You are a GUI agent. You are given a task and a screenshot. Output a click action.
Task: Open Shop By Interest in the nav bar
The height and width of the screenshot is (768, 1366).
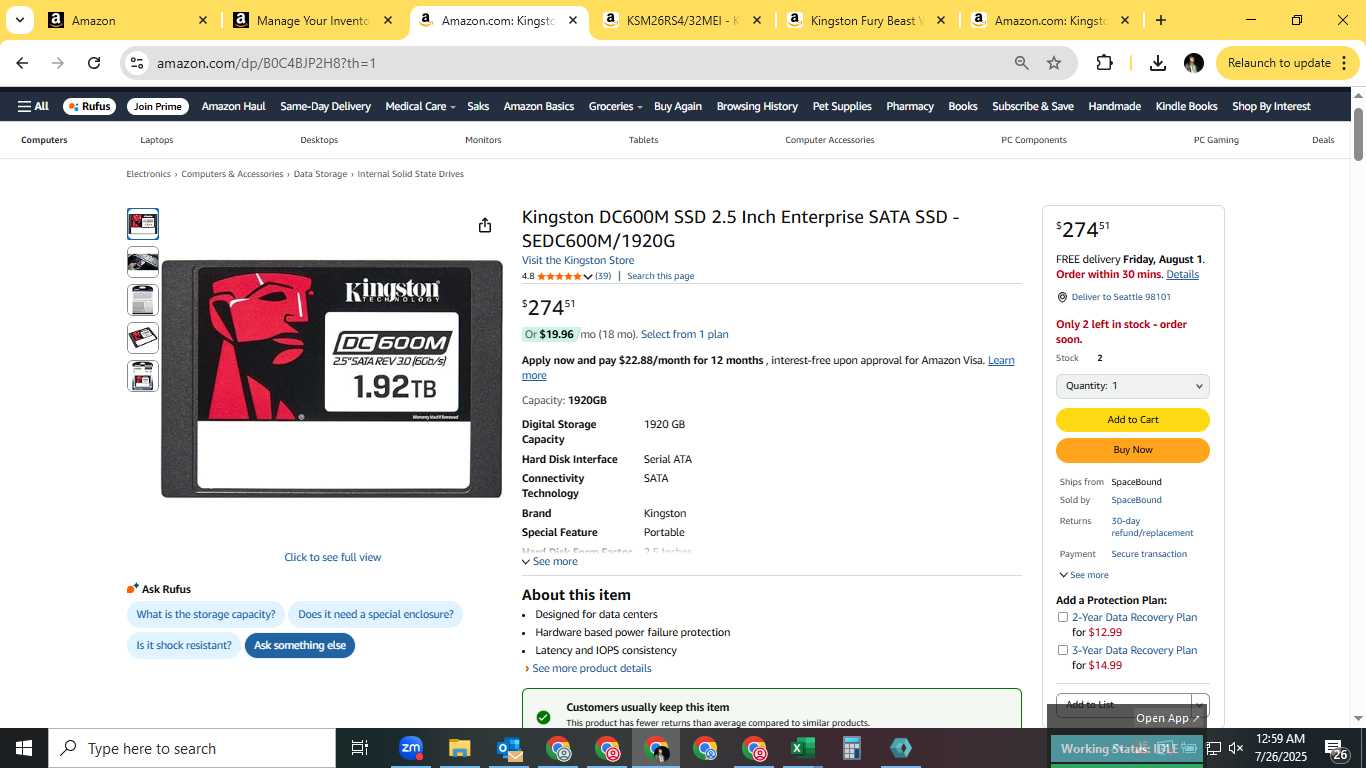1271,106
